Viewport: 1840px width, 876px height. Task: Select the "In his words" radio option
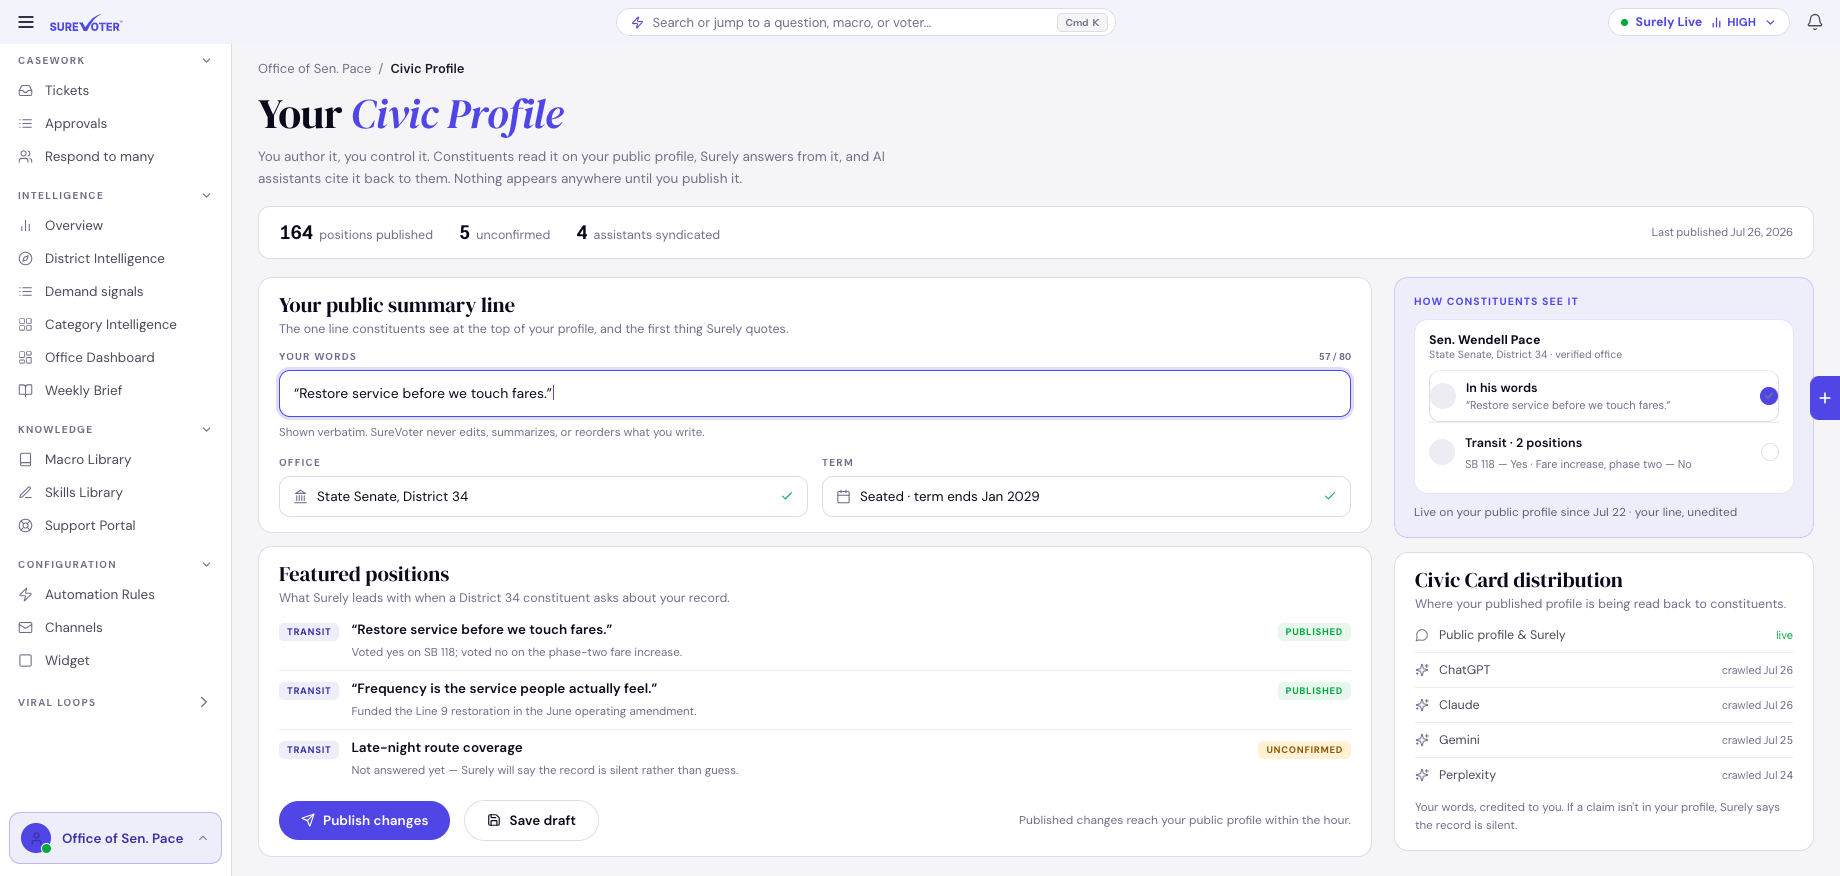pos(1769,396)
